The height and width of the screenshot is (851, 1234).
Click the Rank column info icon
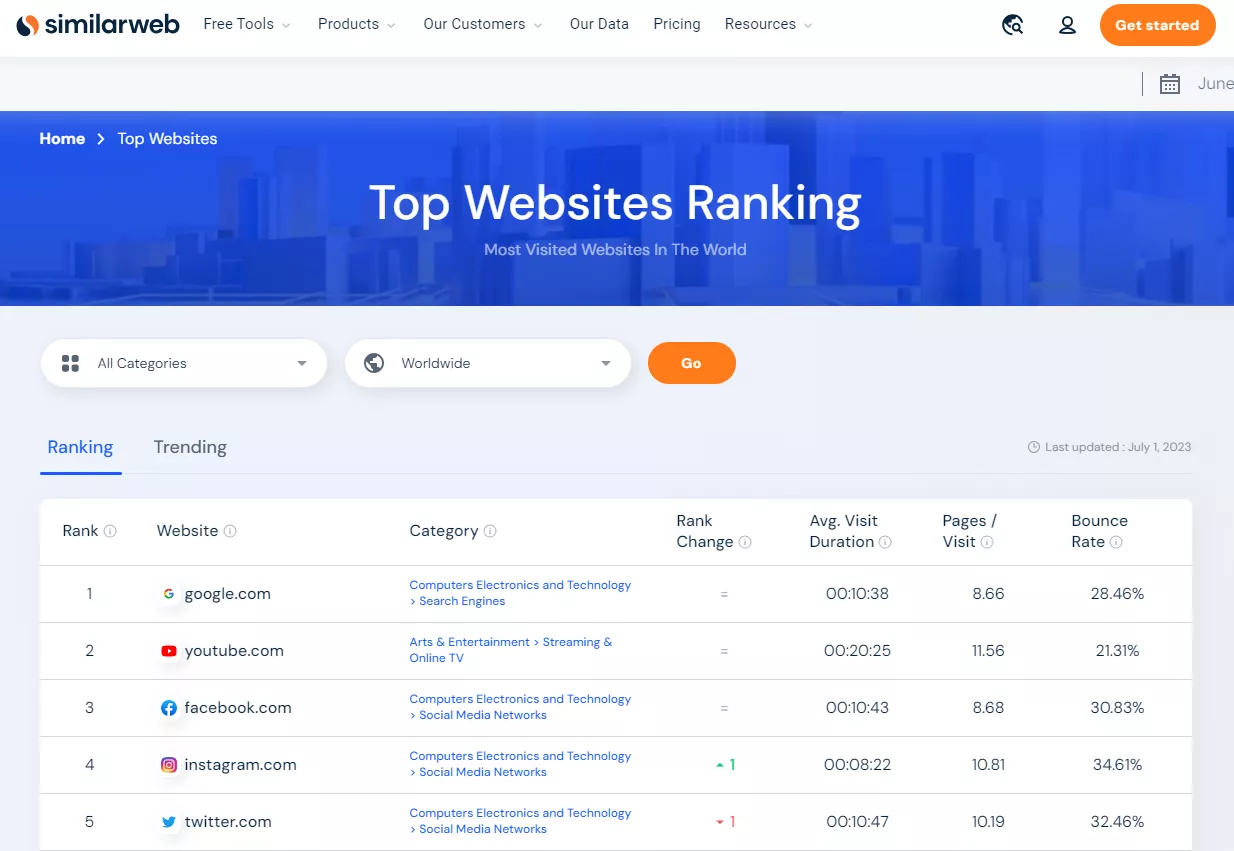click(110, 531)
